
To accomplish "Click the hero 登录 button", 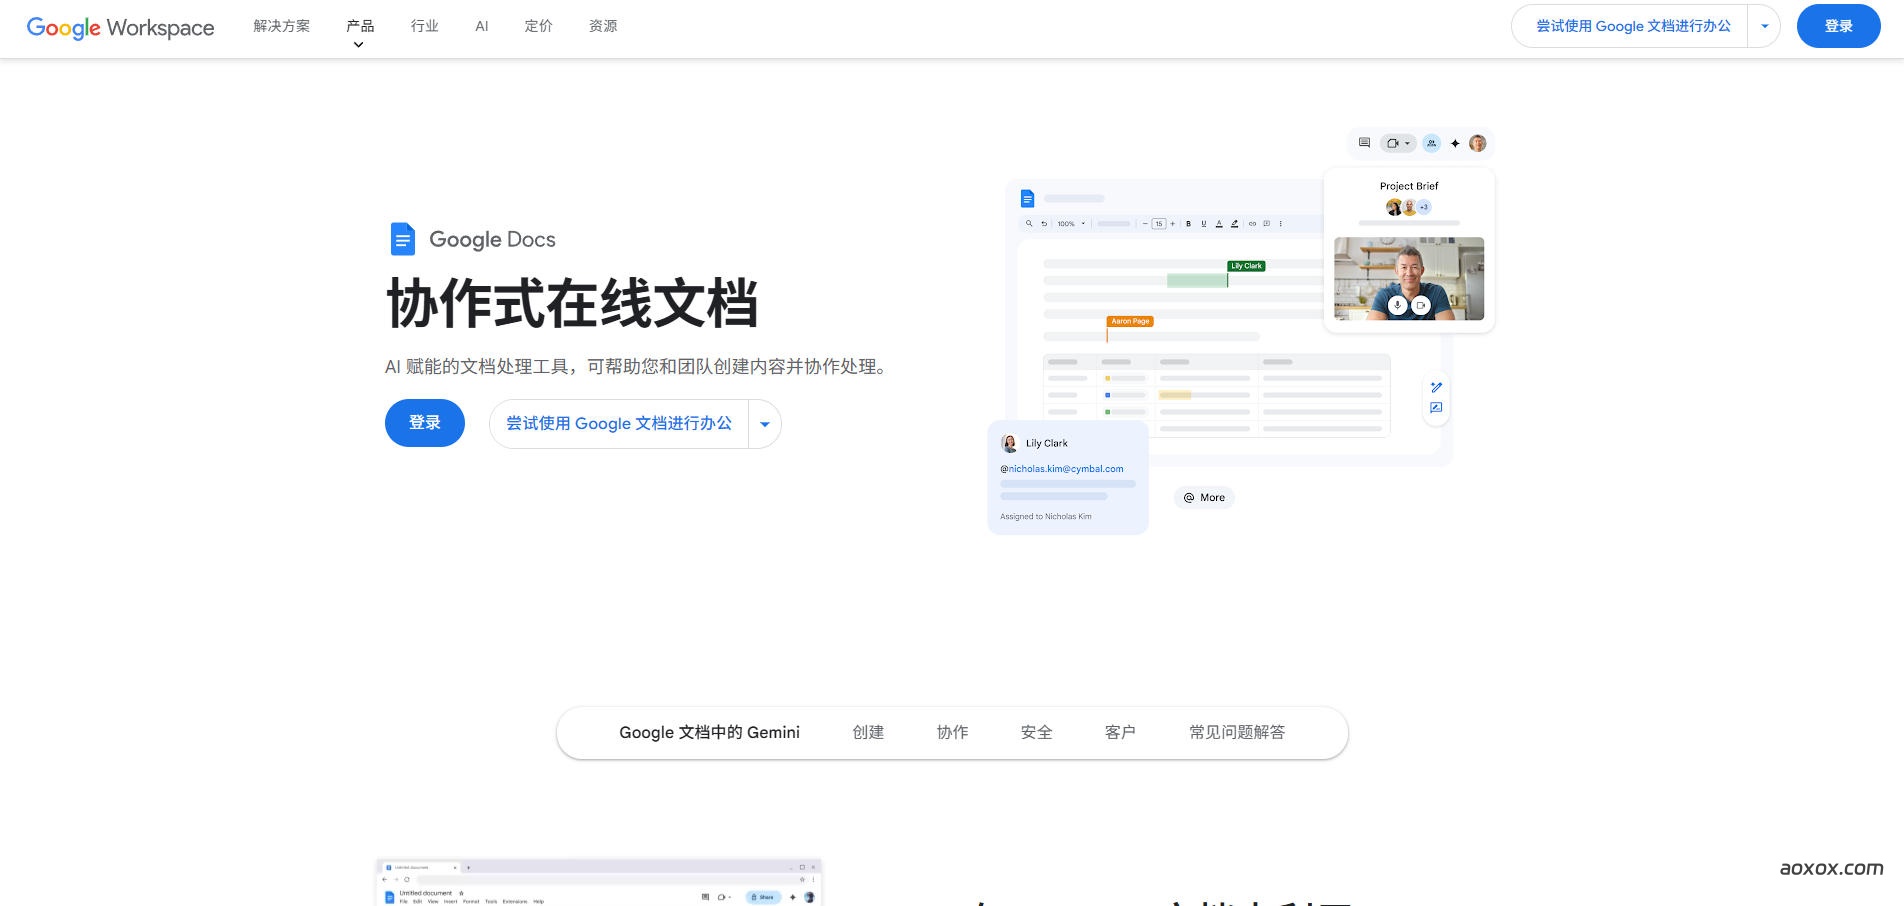I will (425, 423).
